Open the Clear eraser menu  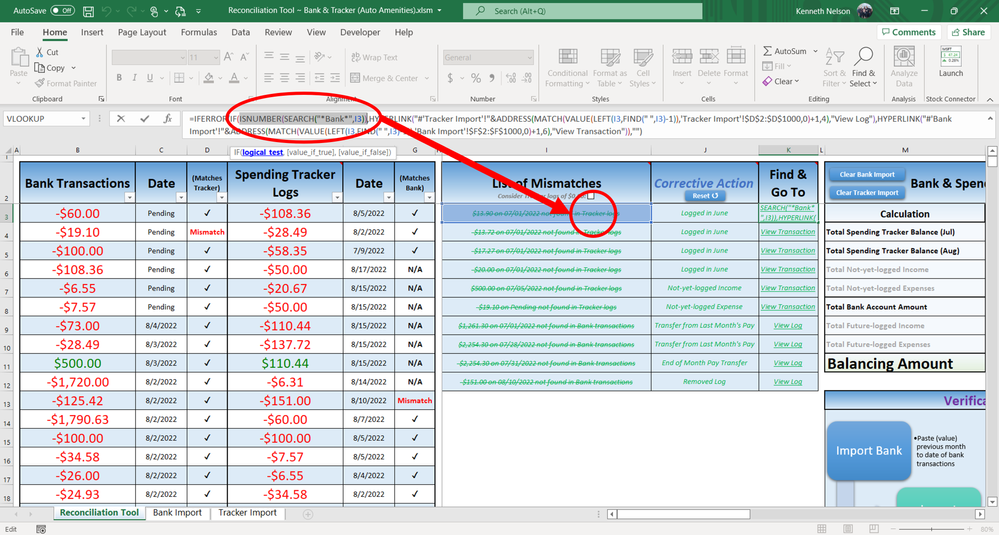coord(780,82)
